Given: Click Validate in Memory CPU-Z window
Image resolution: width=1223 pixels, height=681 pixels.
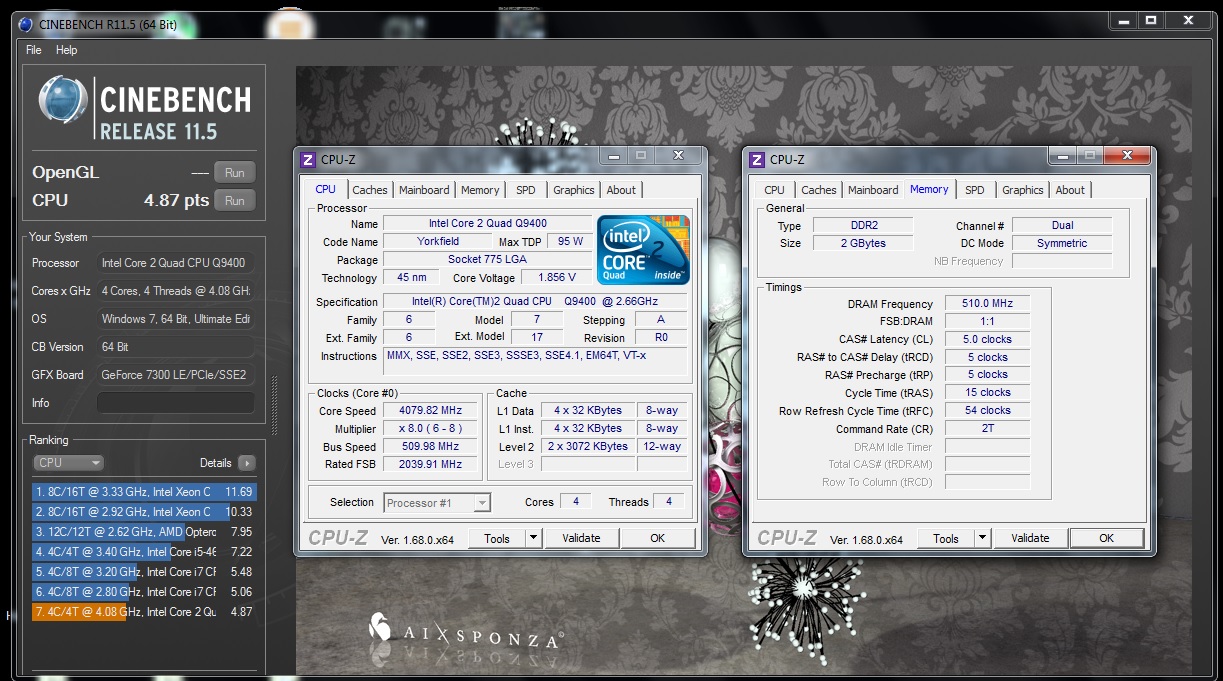Looking at the screenshot, I should click(x=1030, y=538).
